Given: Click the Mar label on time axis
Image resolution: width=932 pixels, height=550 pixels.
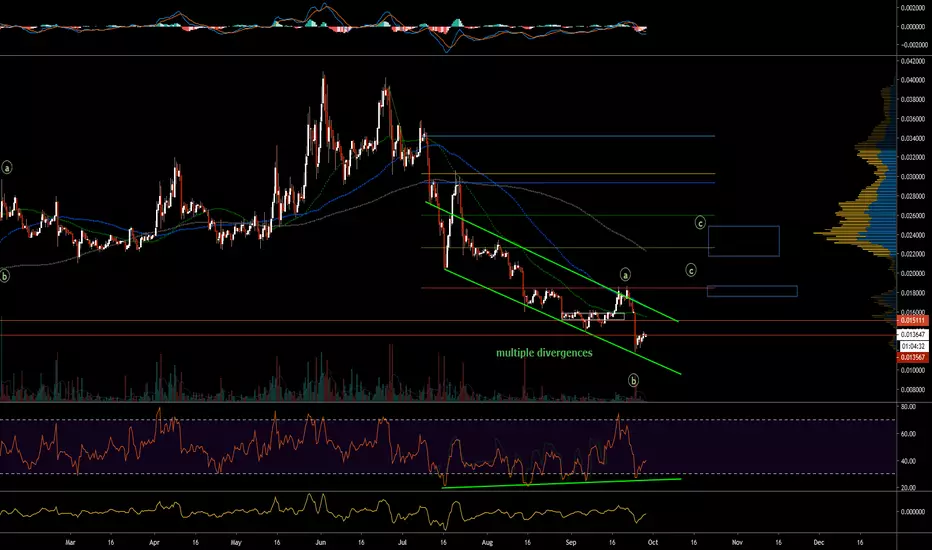Looking at the screenshot, I should [x=70, y=542].
